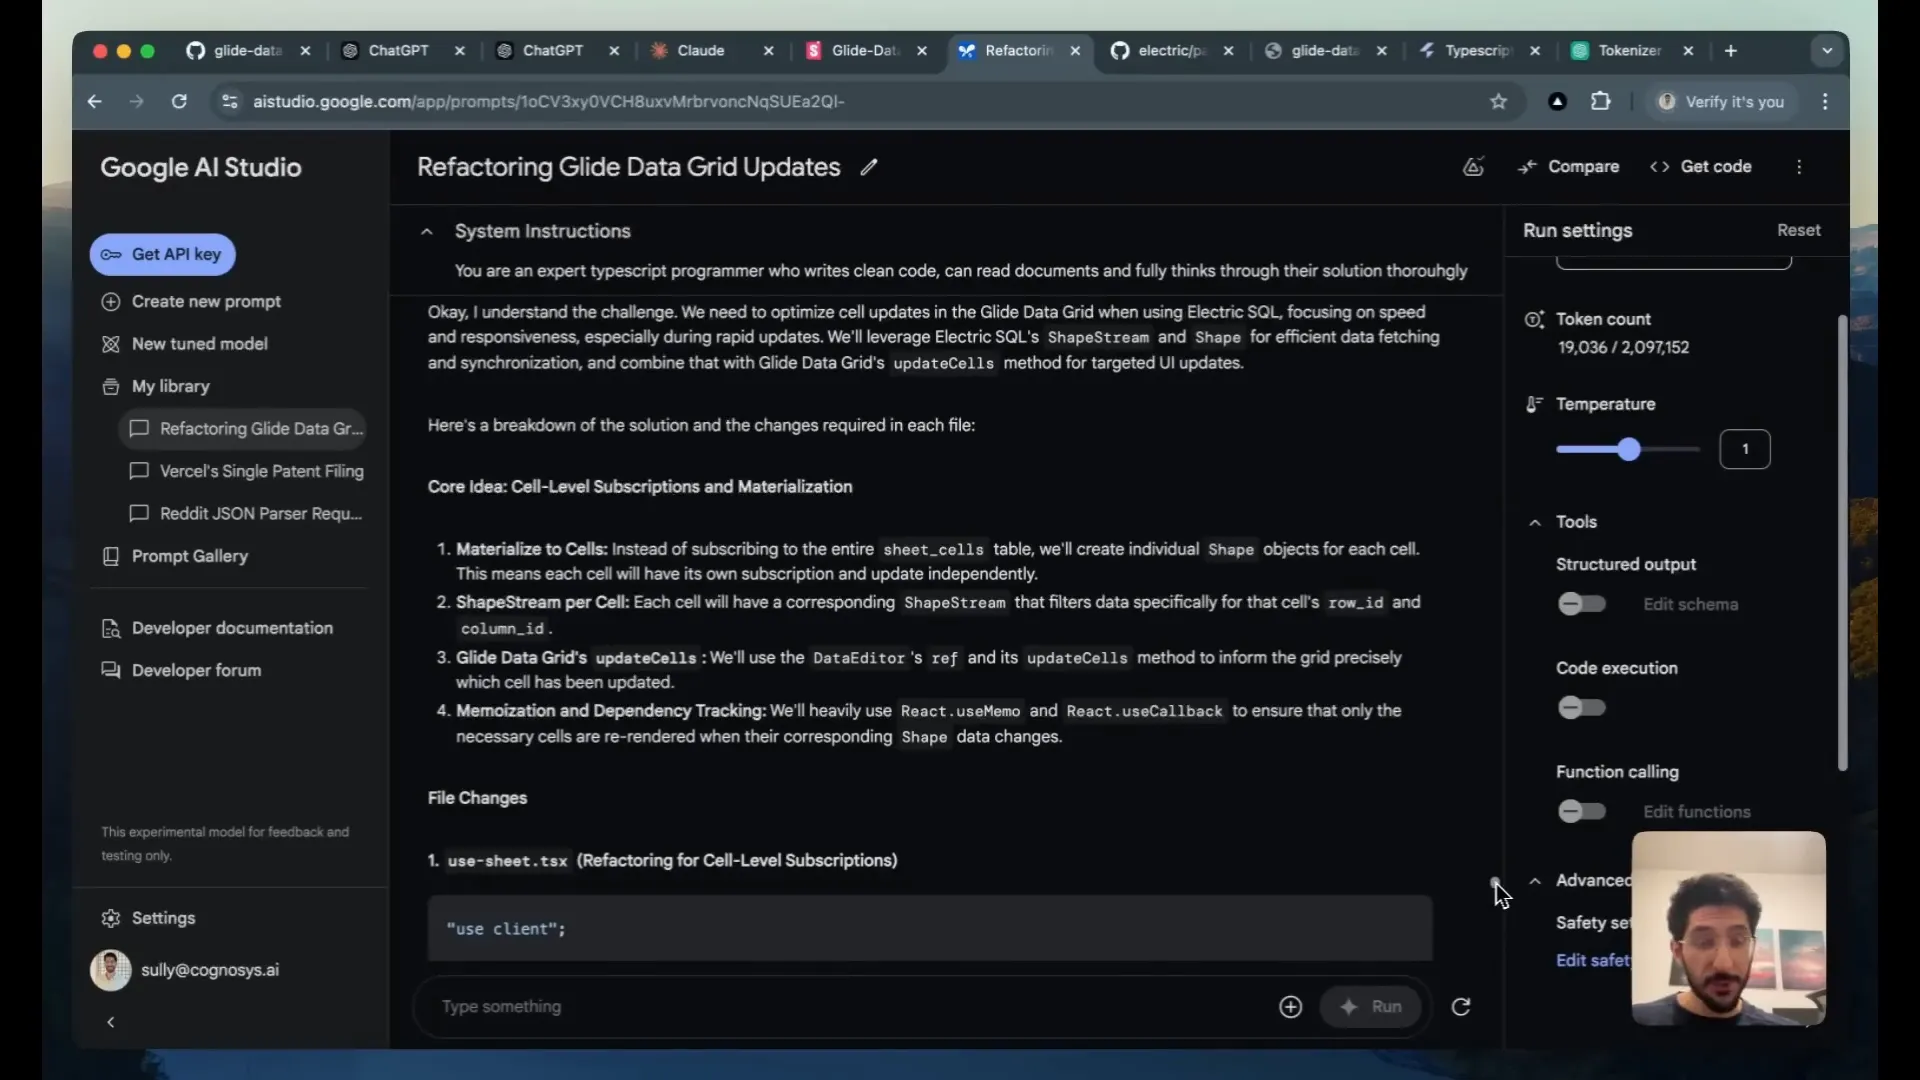This screenshot has height=1080, width=1920.
Task: Open a new browser tab
Action: 1731,51
